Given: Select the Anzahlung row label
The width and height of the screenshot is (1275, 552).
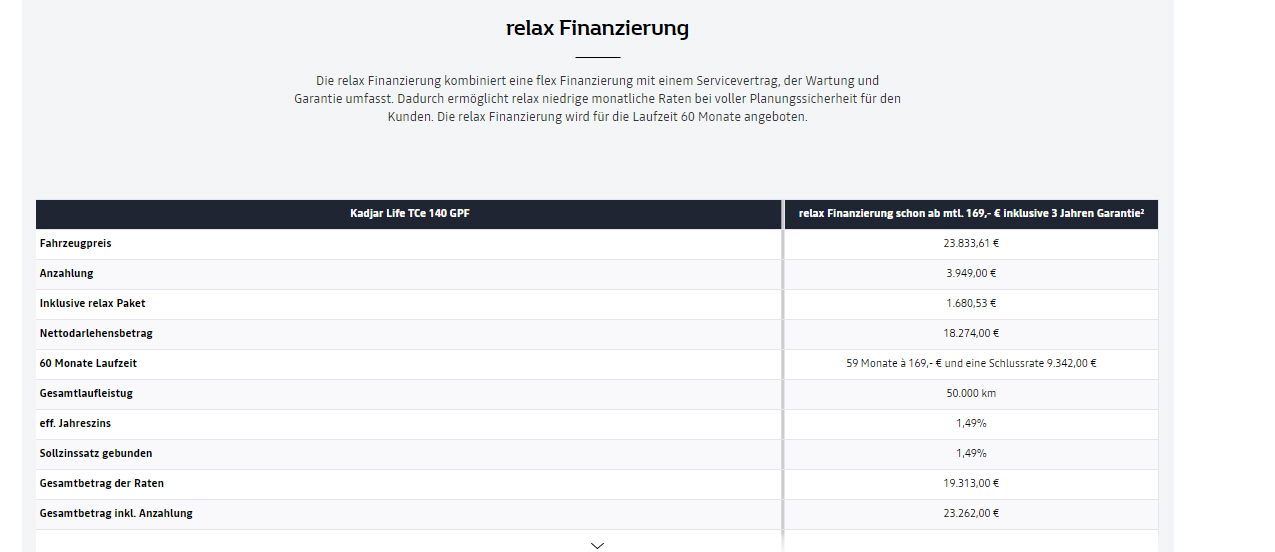Looking at the screenshot, I should tap(66, 273).
